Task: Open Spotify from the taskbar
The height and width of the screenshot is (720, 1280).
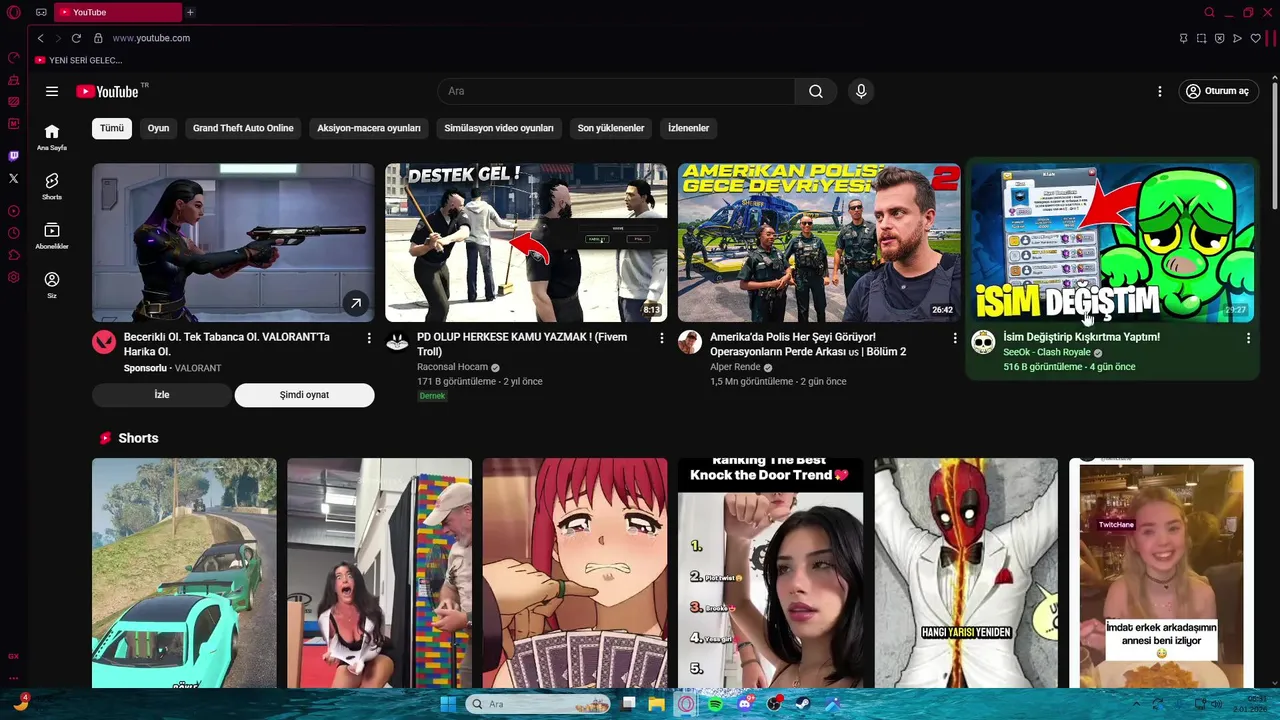Action: pyautogui.click(x=715, y=704)
